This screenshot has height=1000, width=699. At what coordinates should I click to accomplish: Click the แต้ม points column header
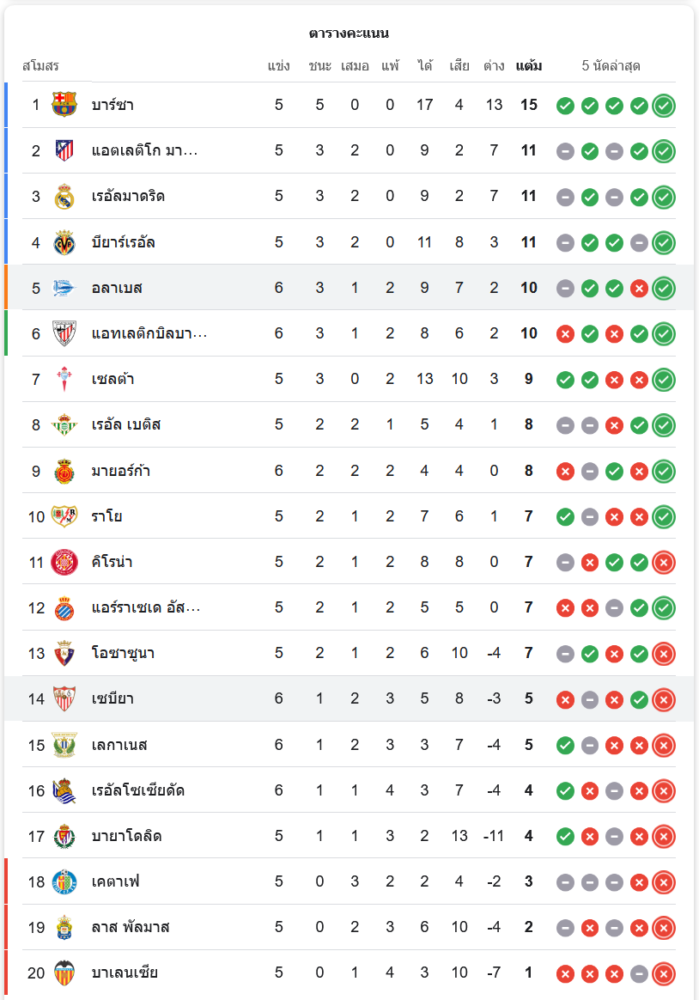click(529, 66)
